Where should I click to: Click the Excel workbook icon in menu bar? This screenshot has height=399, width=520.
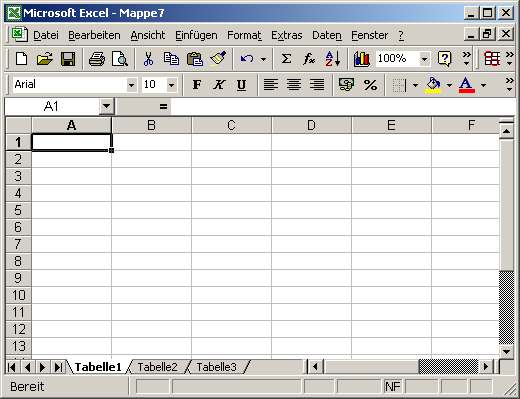point(20,34)
